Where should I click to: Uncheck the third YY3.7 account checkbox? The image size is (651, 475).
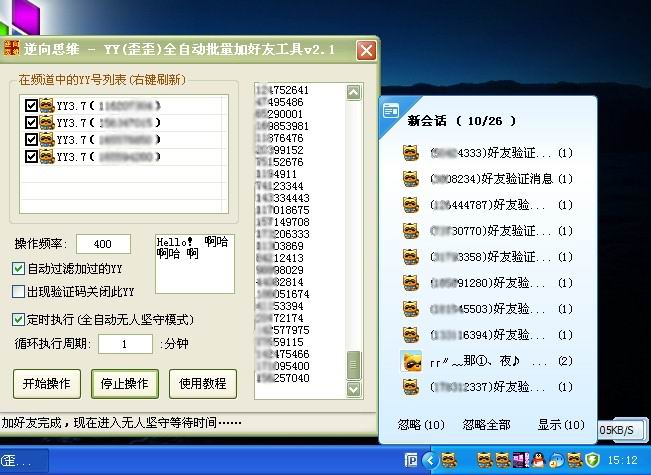31,140
